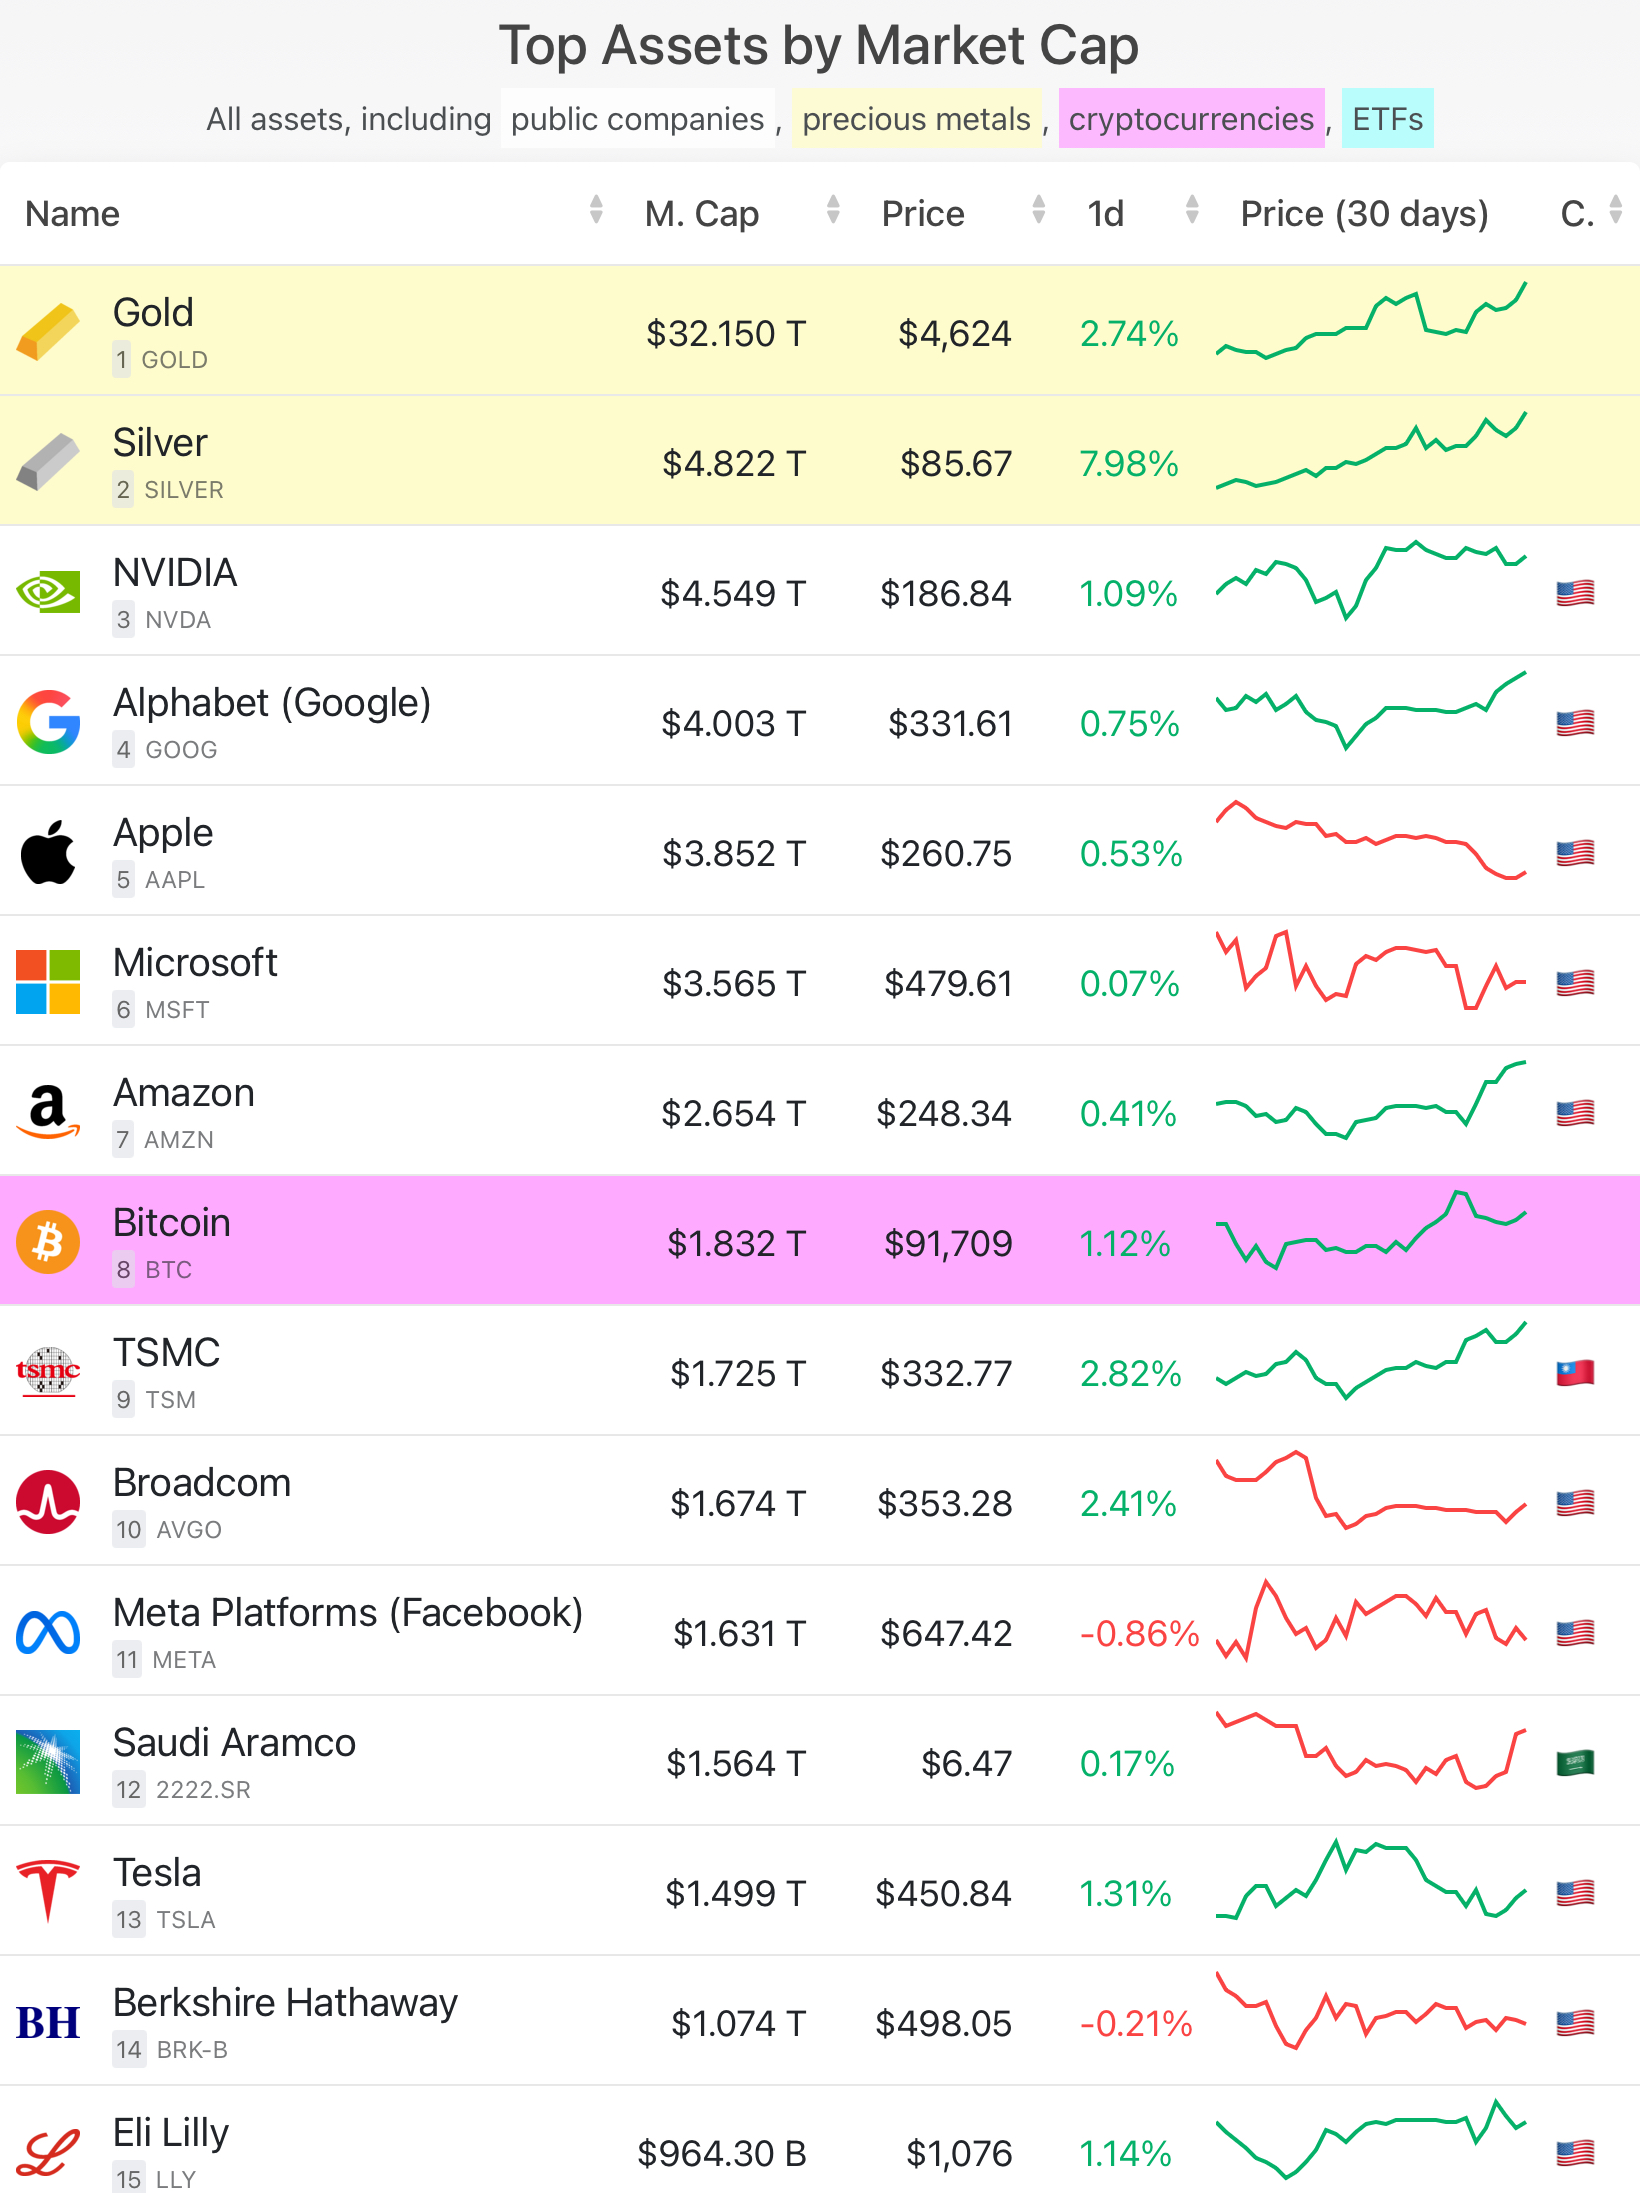This screenshot has height=2193, width=1640.
Task: Click Bitcoin price $91,709
Action: [948, 1243]
